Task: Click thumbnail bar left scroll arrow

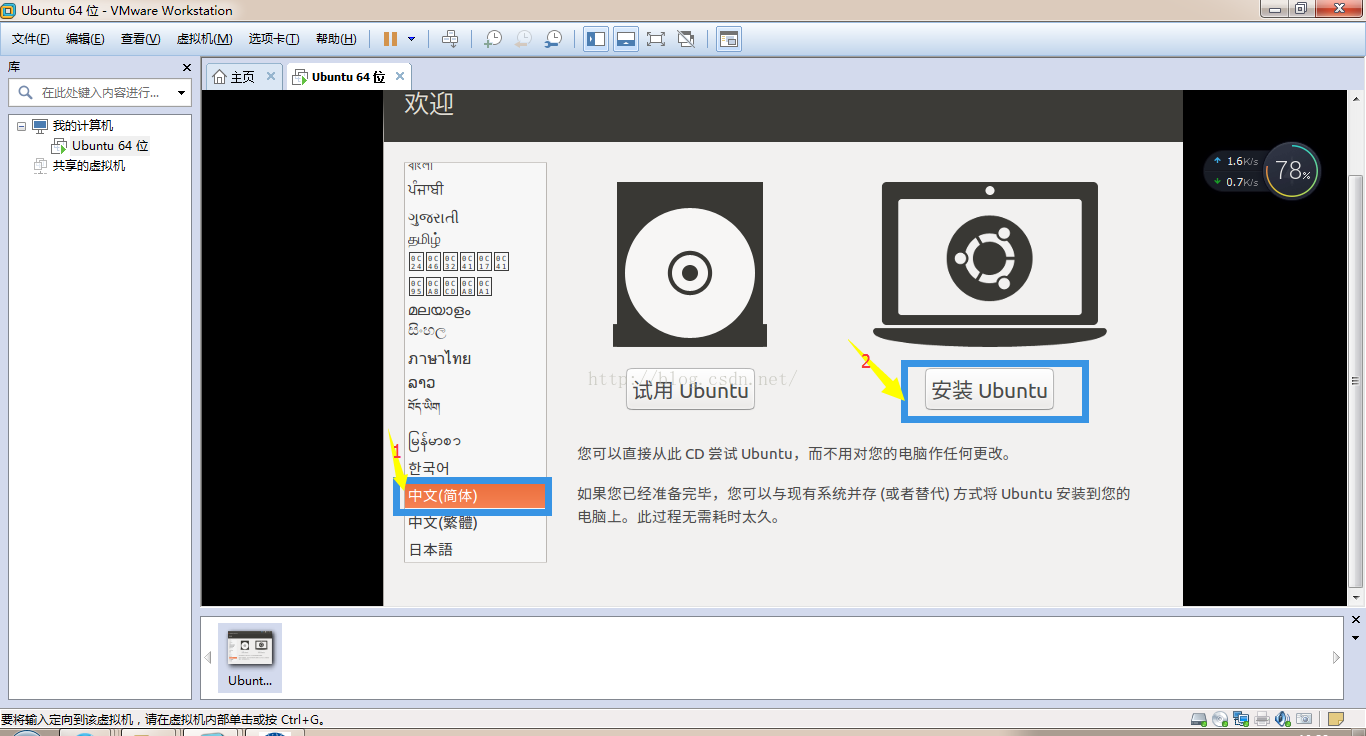Action: (x=209, y=658)
